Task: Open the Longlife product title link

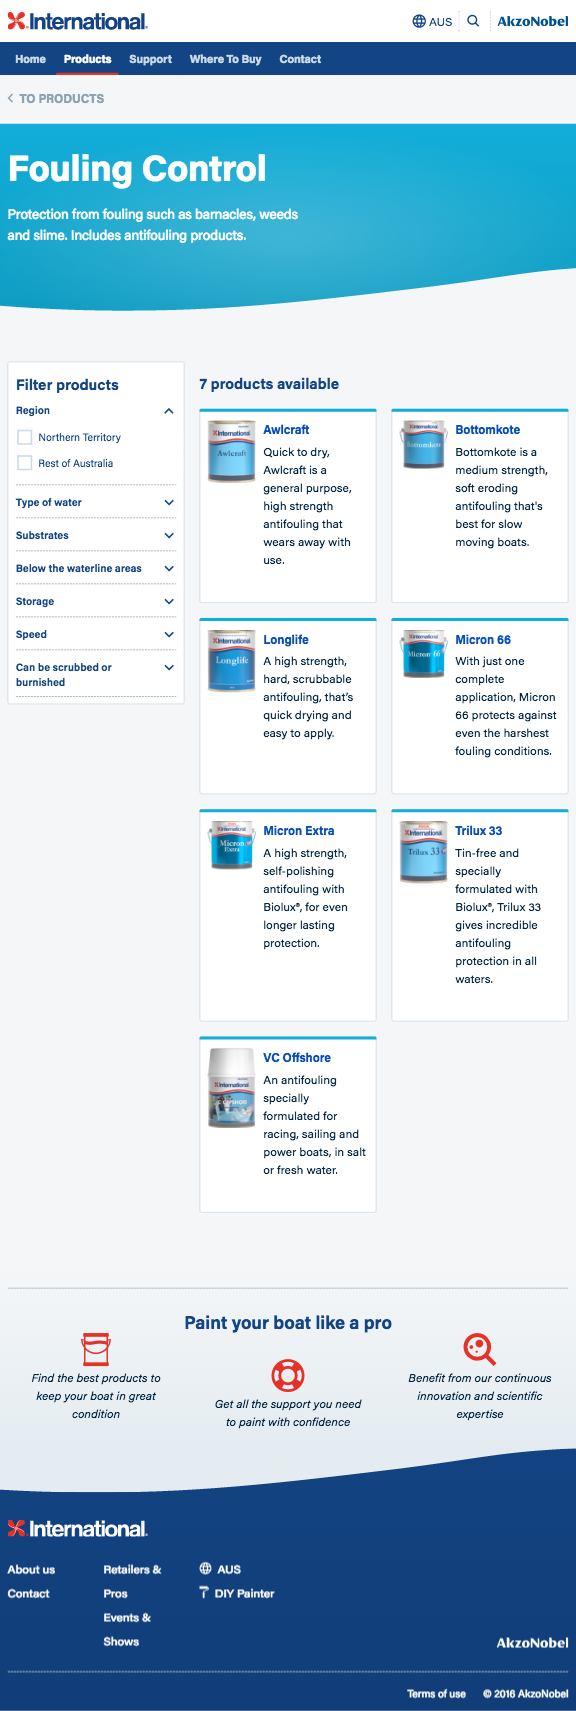Action: coord(286,640)
